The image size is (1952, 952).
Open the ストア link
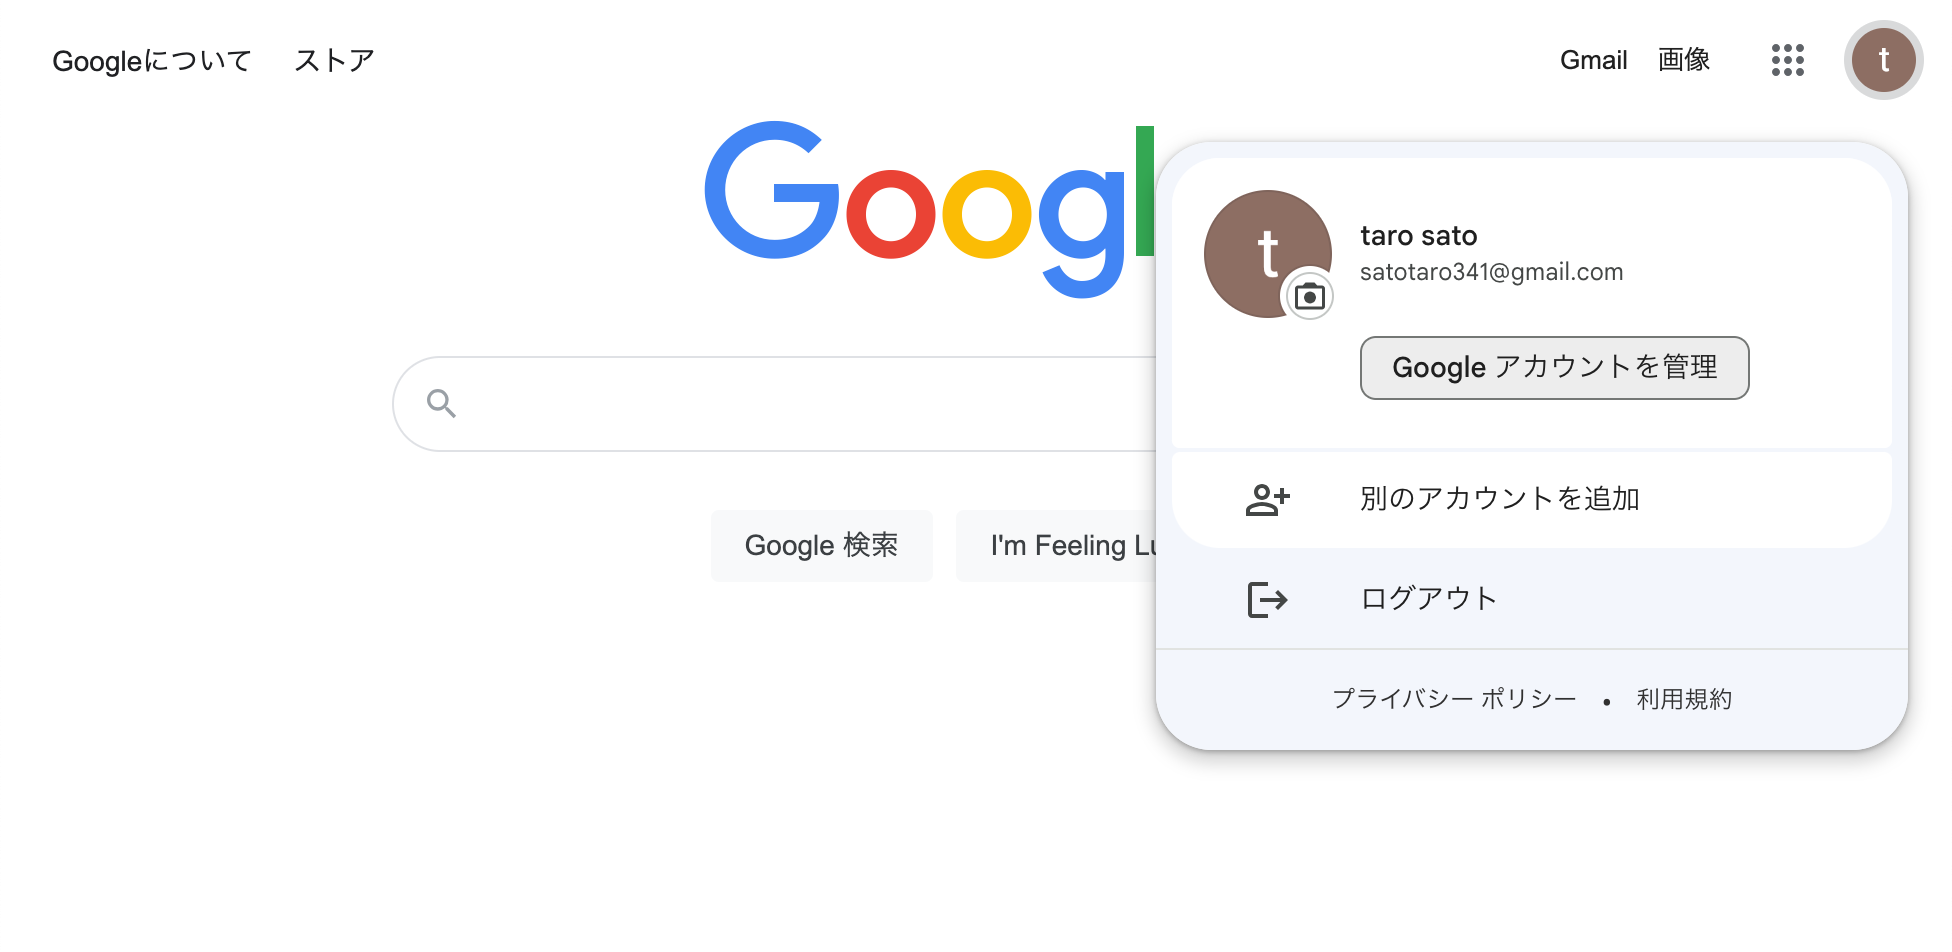tap(334, 61)
